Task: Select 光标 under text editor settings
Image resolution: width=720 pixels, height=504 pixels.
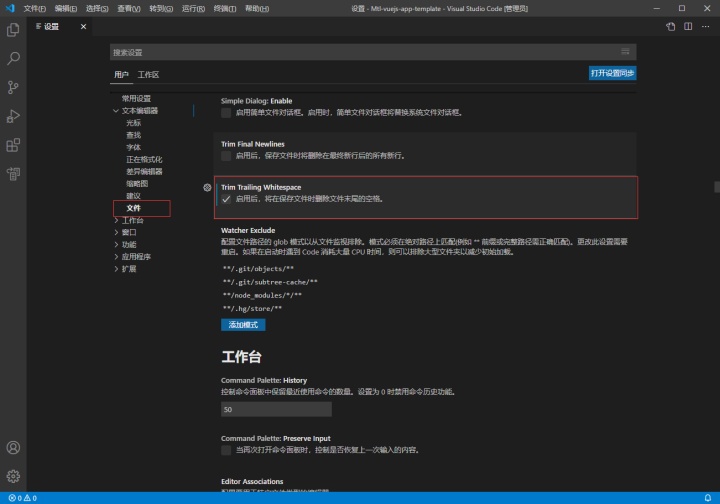Action: tap(134, 123)
